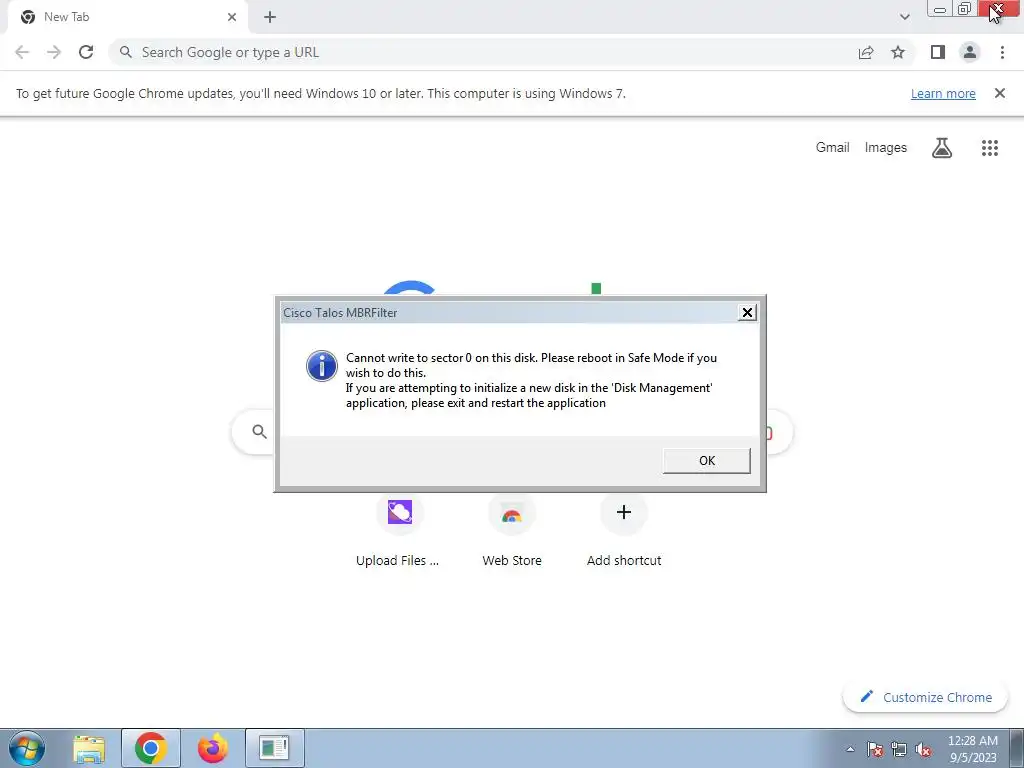Click Chrome icon in taskbar
This screenshot has height=768, width=1024.
click(151, 748)
